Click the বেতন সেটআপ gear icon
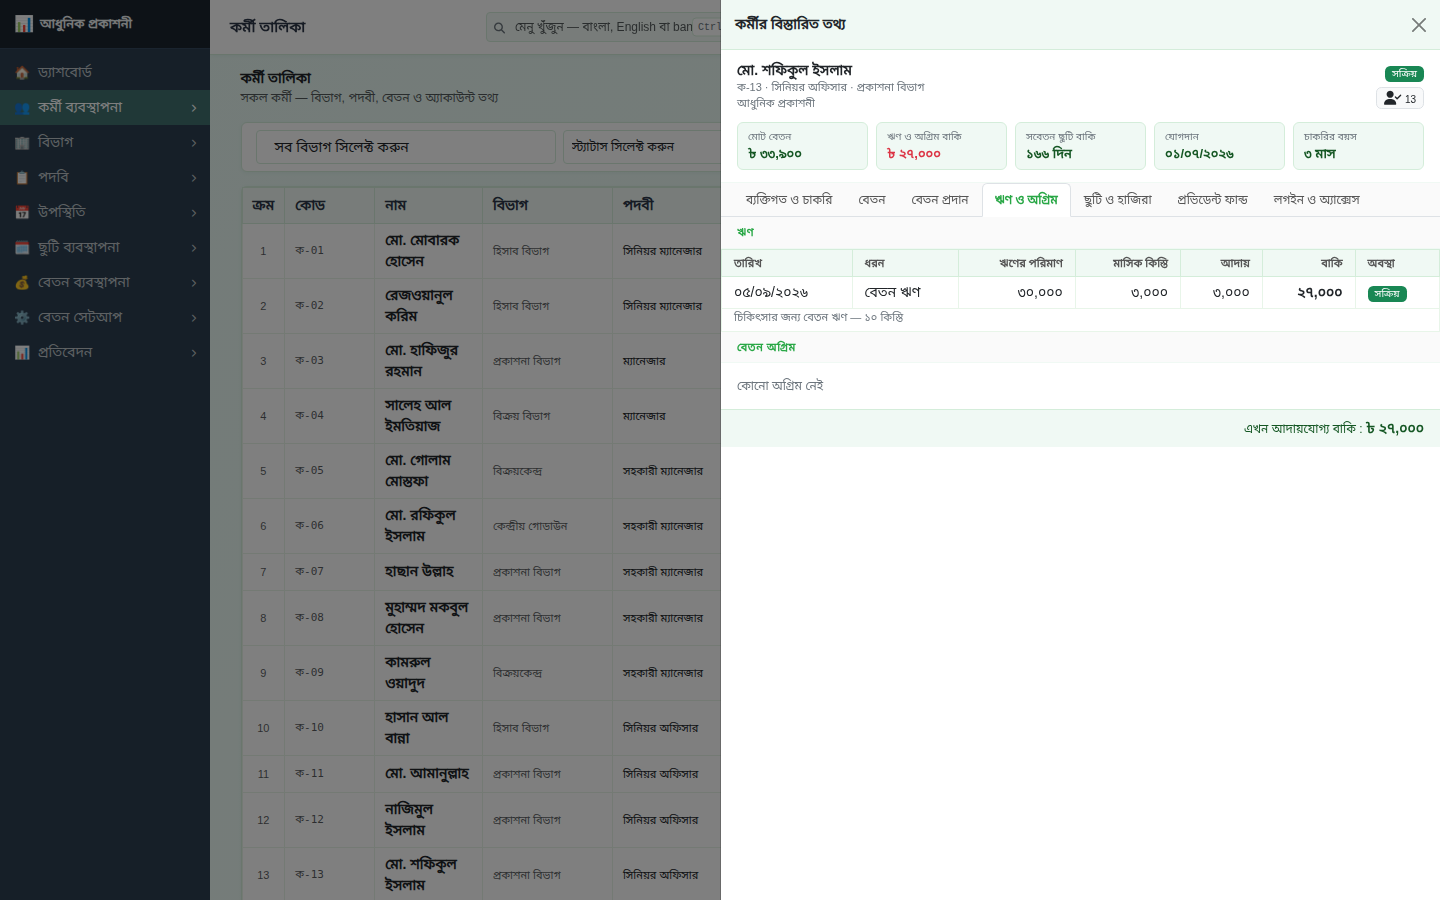 tap(22, 318)
